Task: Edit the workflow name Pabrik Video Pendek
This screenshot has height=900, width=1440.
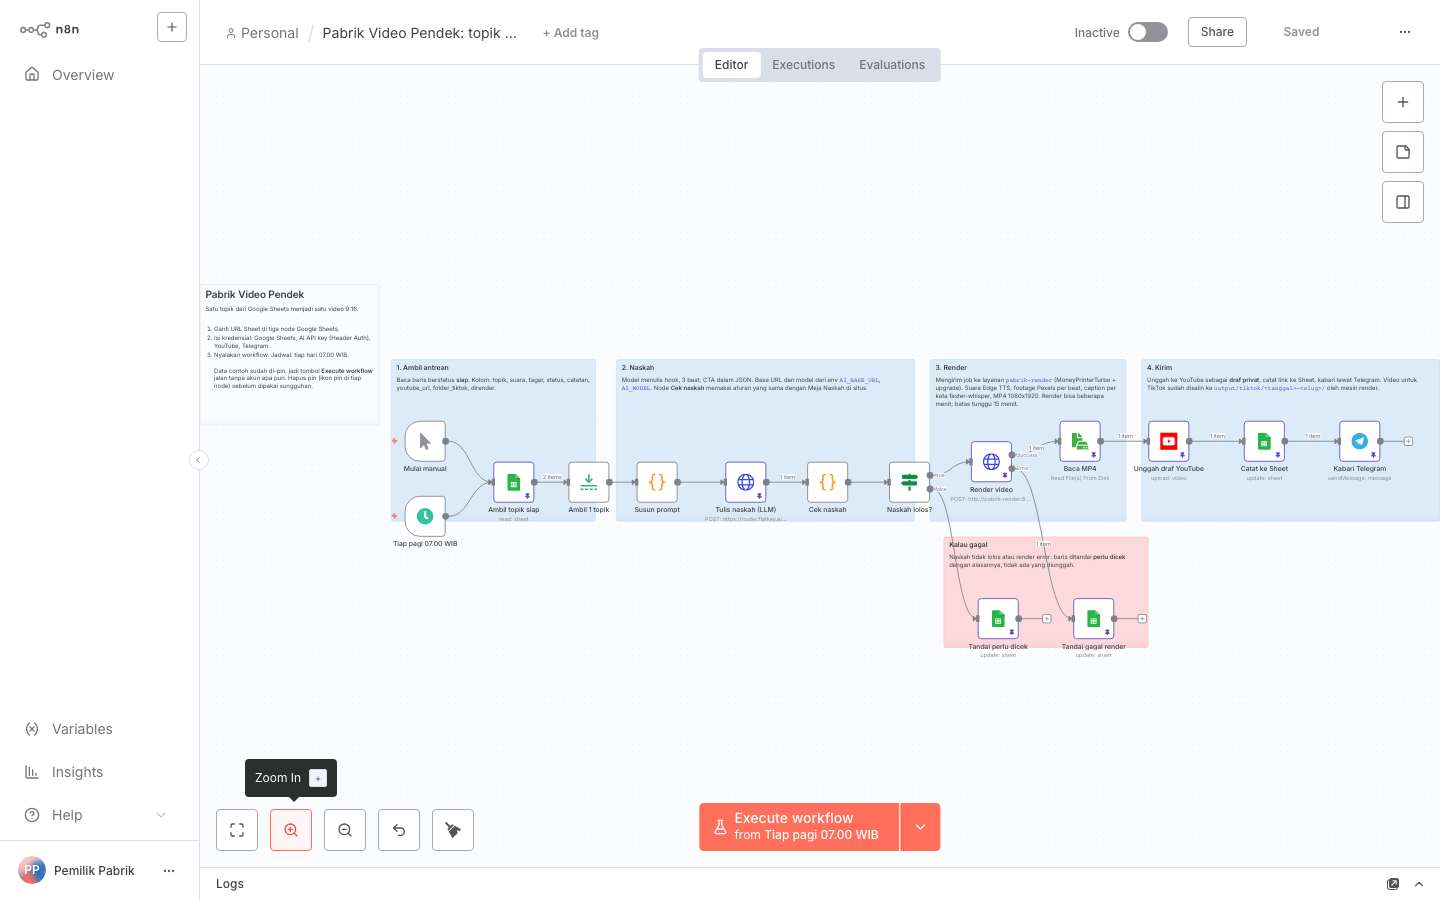Action: click(420, 33)
